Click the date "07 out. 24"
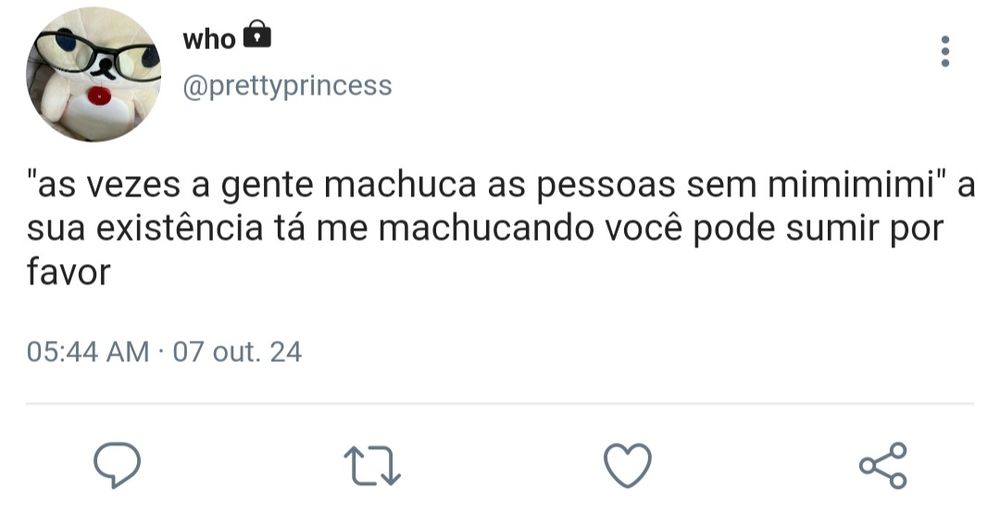 (x=237, y=352)
